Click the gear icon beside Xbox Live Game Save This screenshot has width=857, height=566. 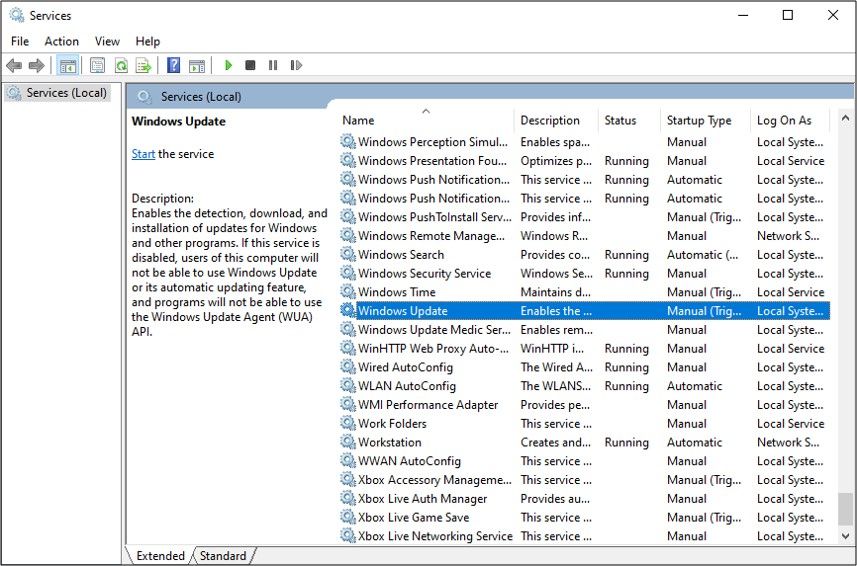(348, 517)
